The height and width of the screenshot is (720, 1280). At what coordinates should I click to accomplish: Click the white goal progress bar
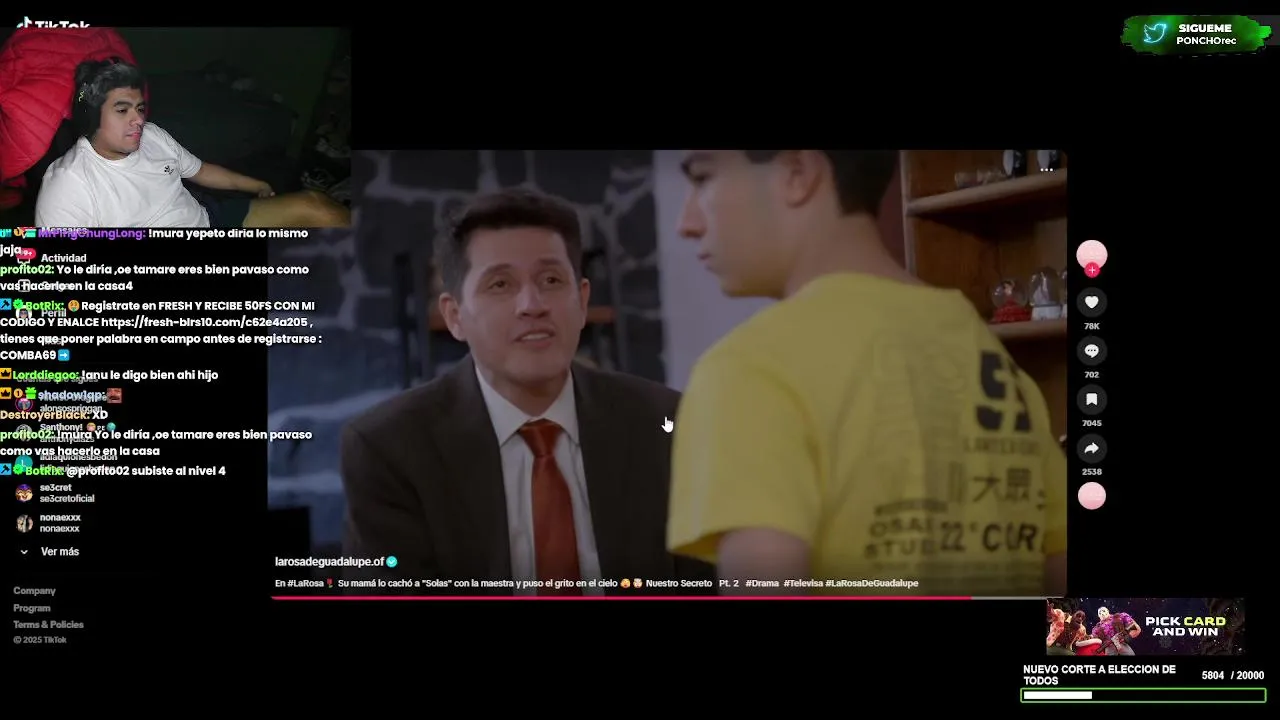[x=1143, y=695]
